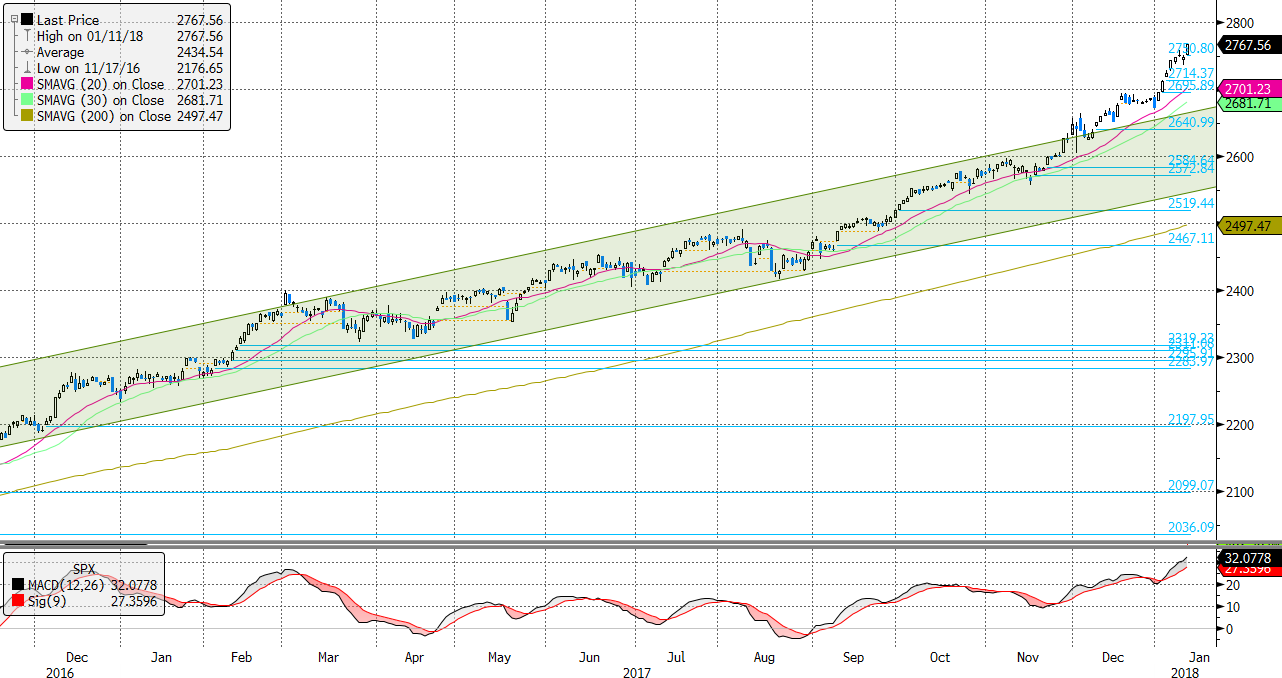
Task: Click the 'Mar' x-axis month label
Action: click(x=329, y=658)
